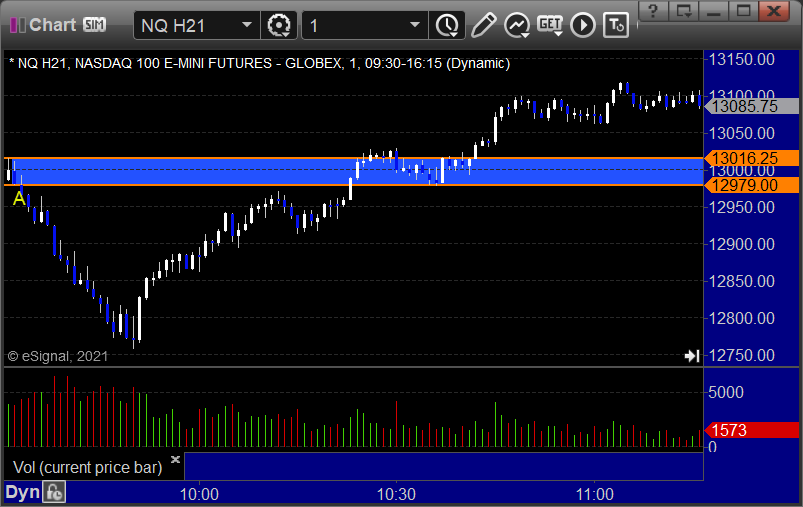Screen dimensions: 803x507
Task: Click the 10:30 time axis label
Action: click(x=396, y=494)
